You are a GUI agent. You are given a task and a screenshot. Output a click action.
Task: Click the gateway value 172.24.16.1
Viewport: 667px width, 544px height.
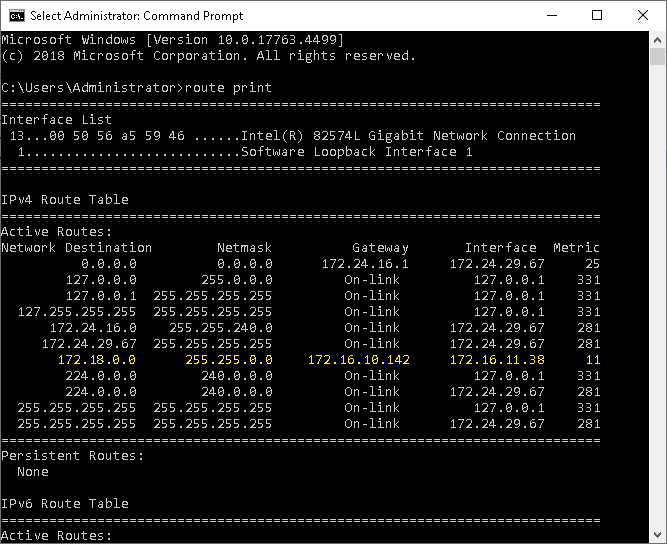[365, 264]
